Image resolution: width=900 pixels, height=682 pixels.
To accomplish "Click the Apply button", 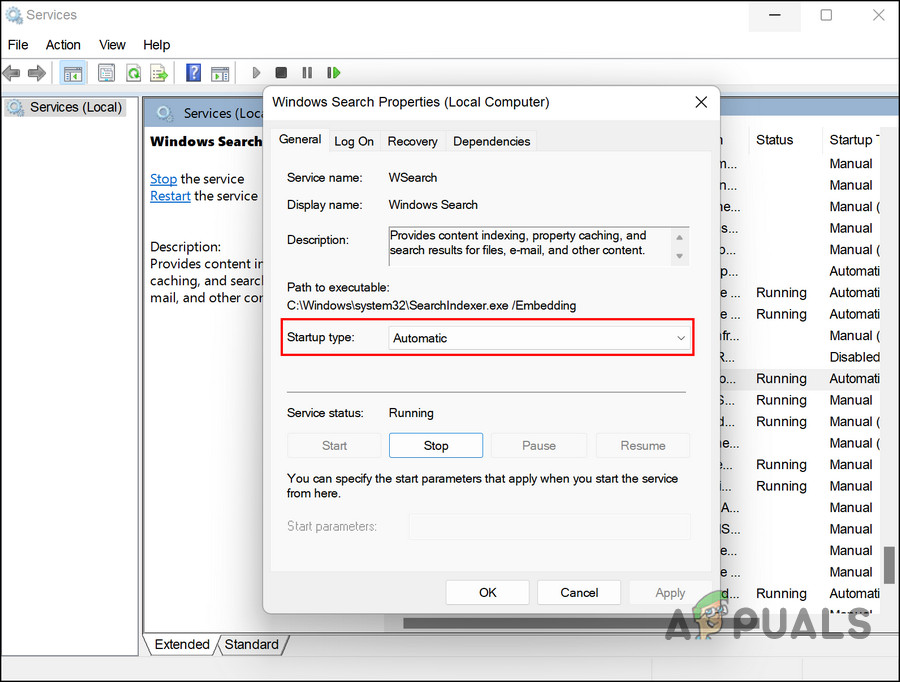I will pyautogui.click(x=670, y=592).
